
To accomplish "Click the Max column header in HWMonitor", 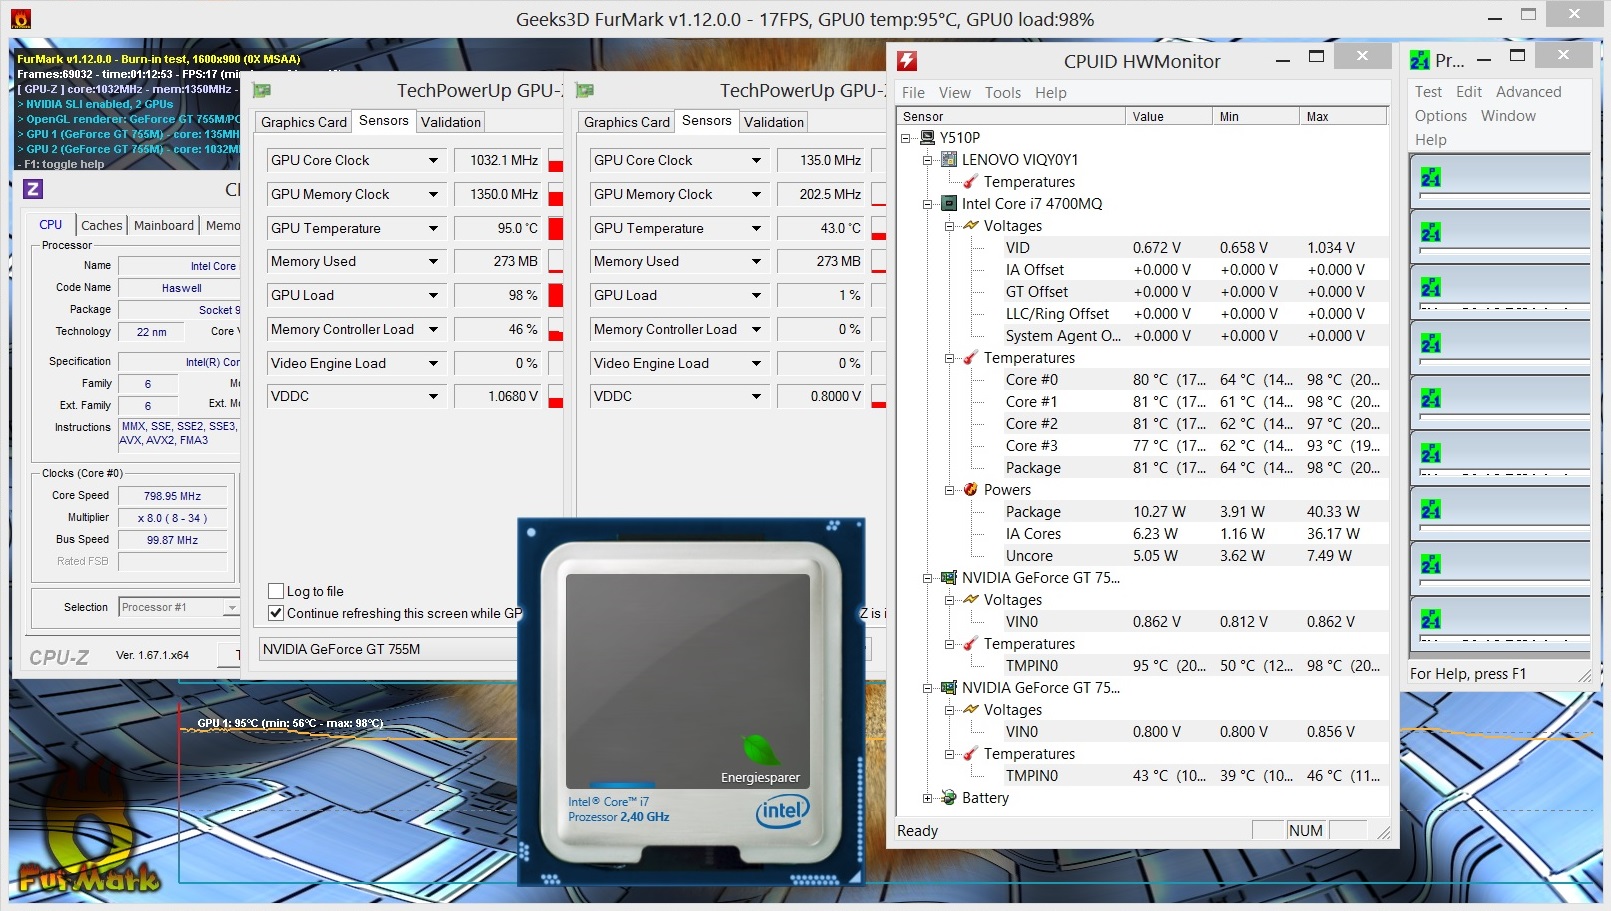I will [x=1343, y=117].
